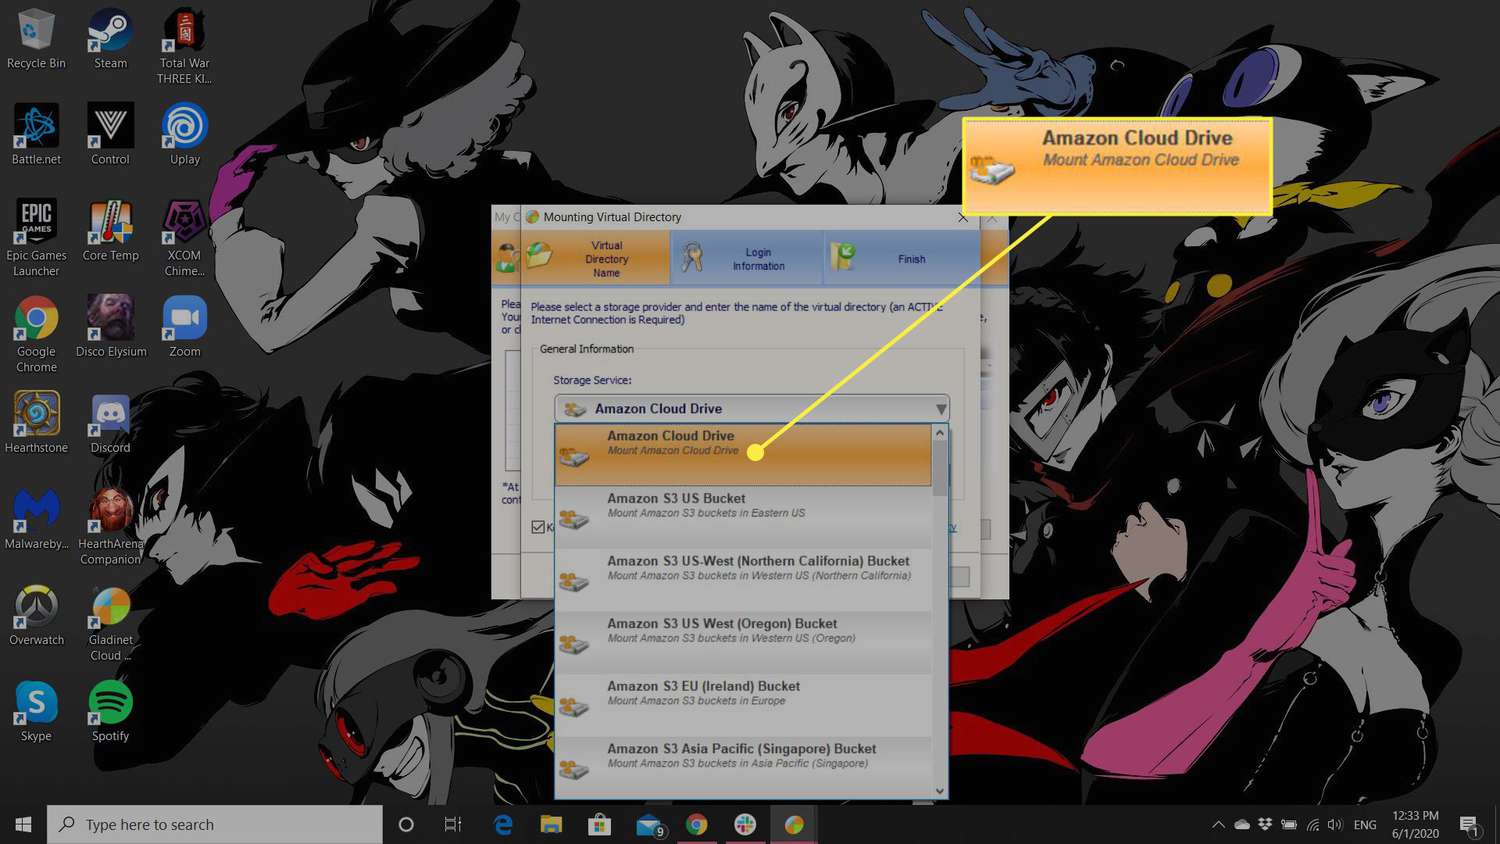Go to the Virtual Directory Name step

pos(596,258)
